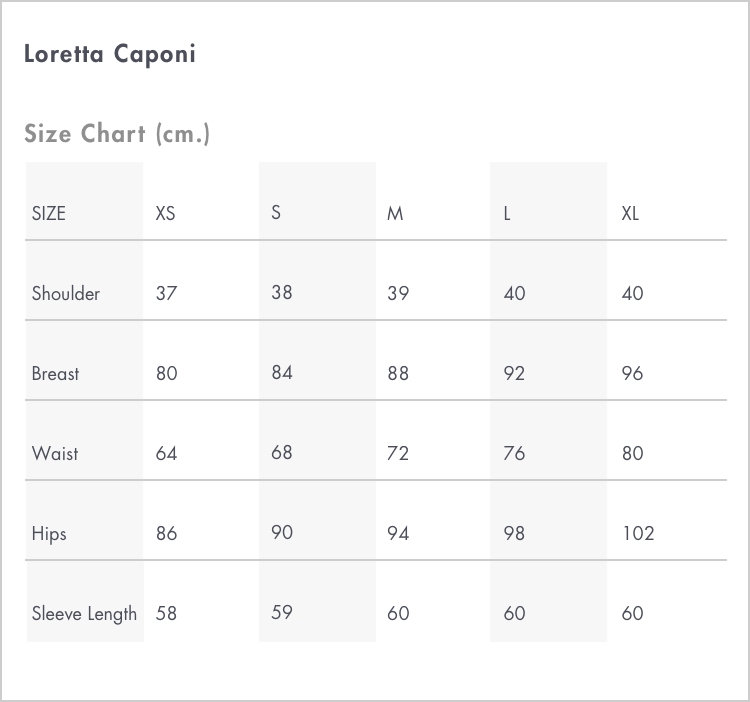Select the S size column header
750x702 pixels.
(x=276, y=212)
